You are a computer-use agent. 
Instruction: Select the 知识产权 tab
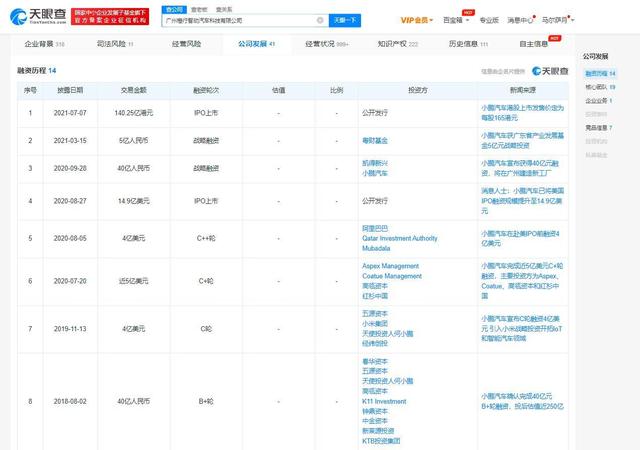399,44
